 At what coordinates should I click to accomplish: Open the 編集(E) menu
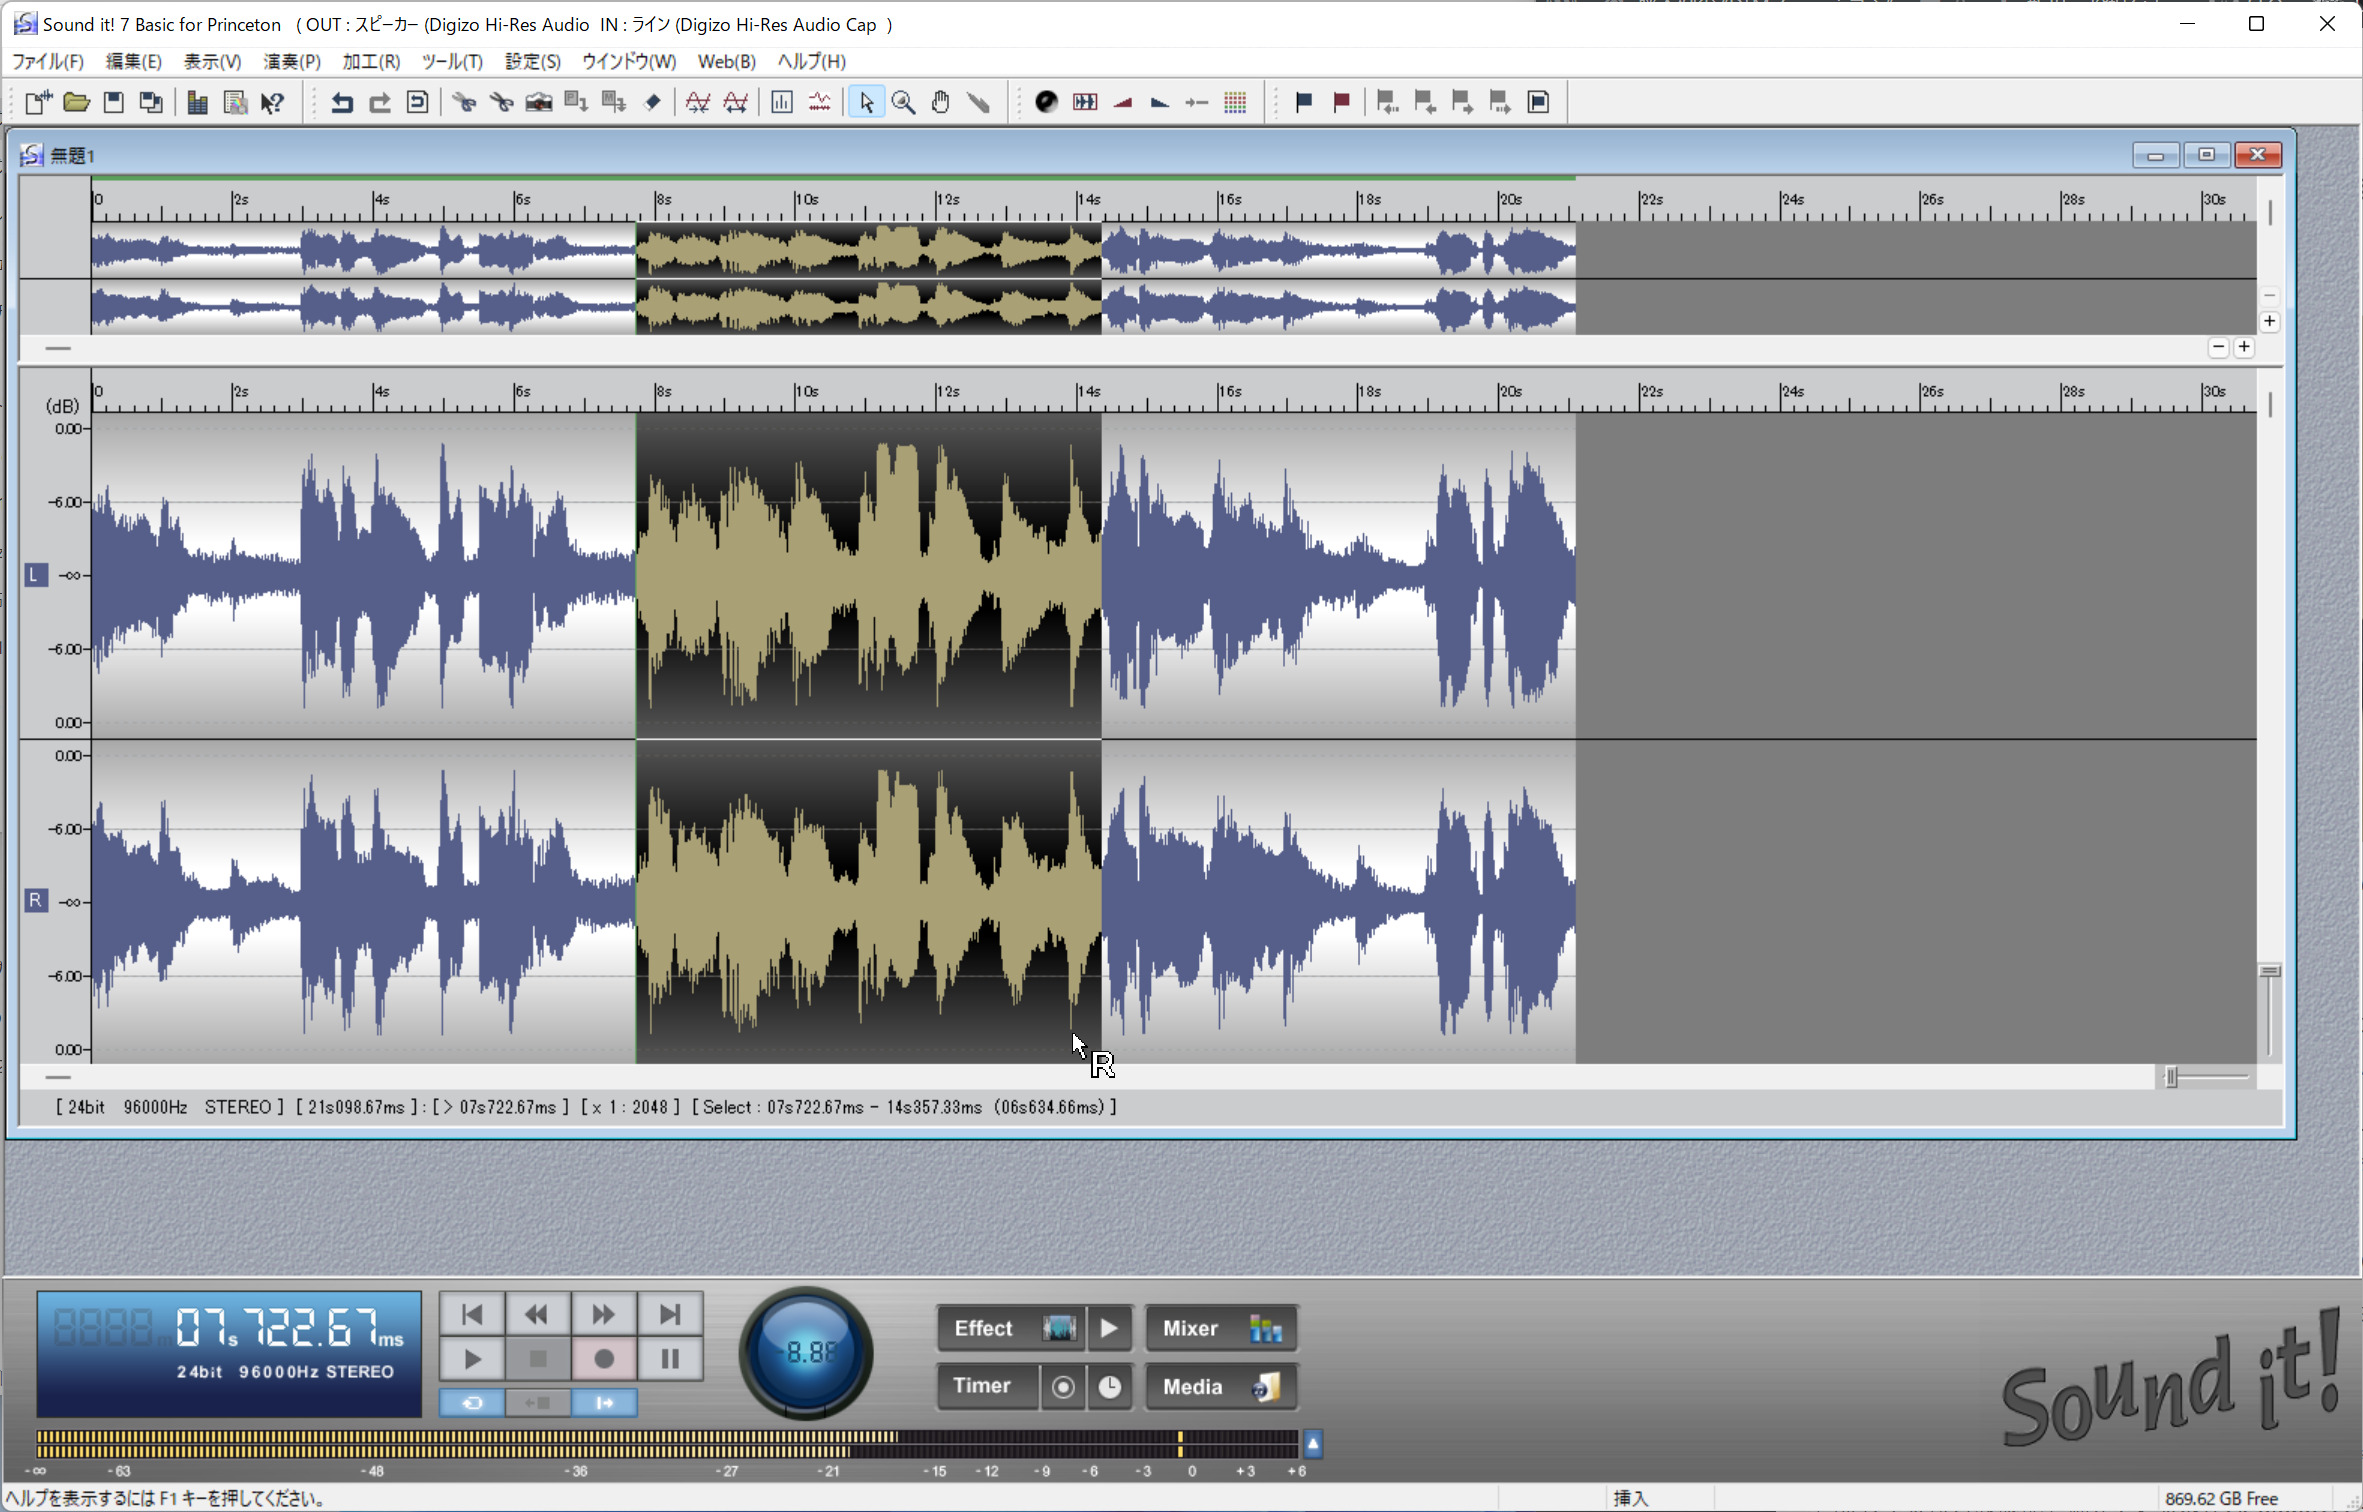(x=134, y=61)
